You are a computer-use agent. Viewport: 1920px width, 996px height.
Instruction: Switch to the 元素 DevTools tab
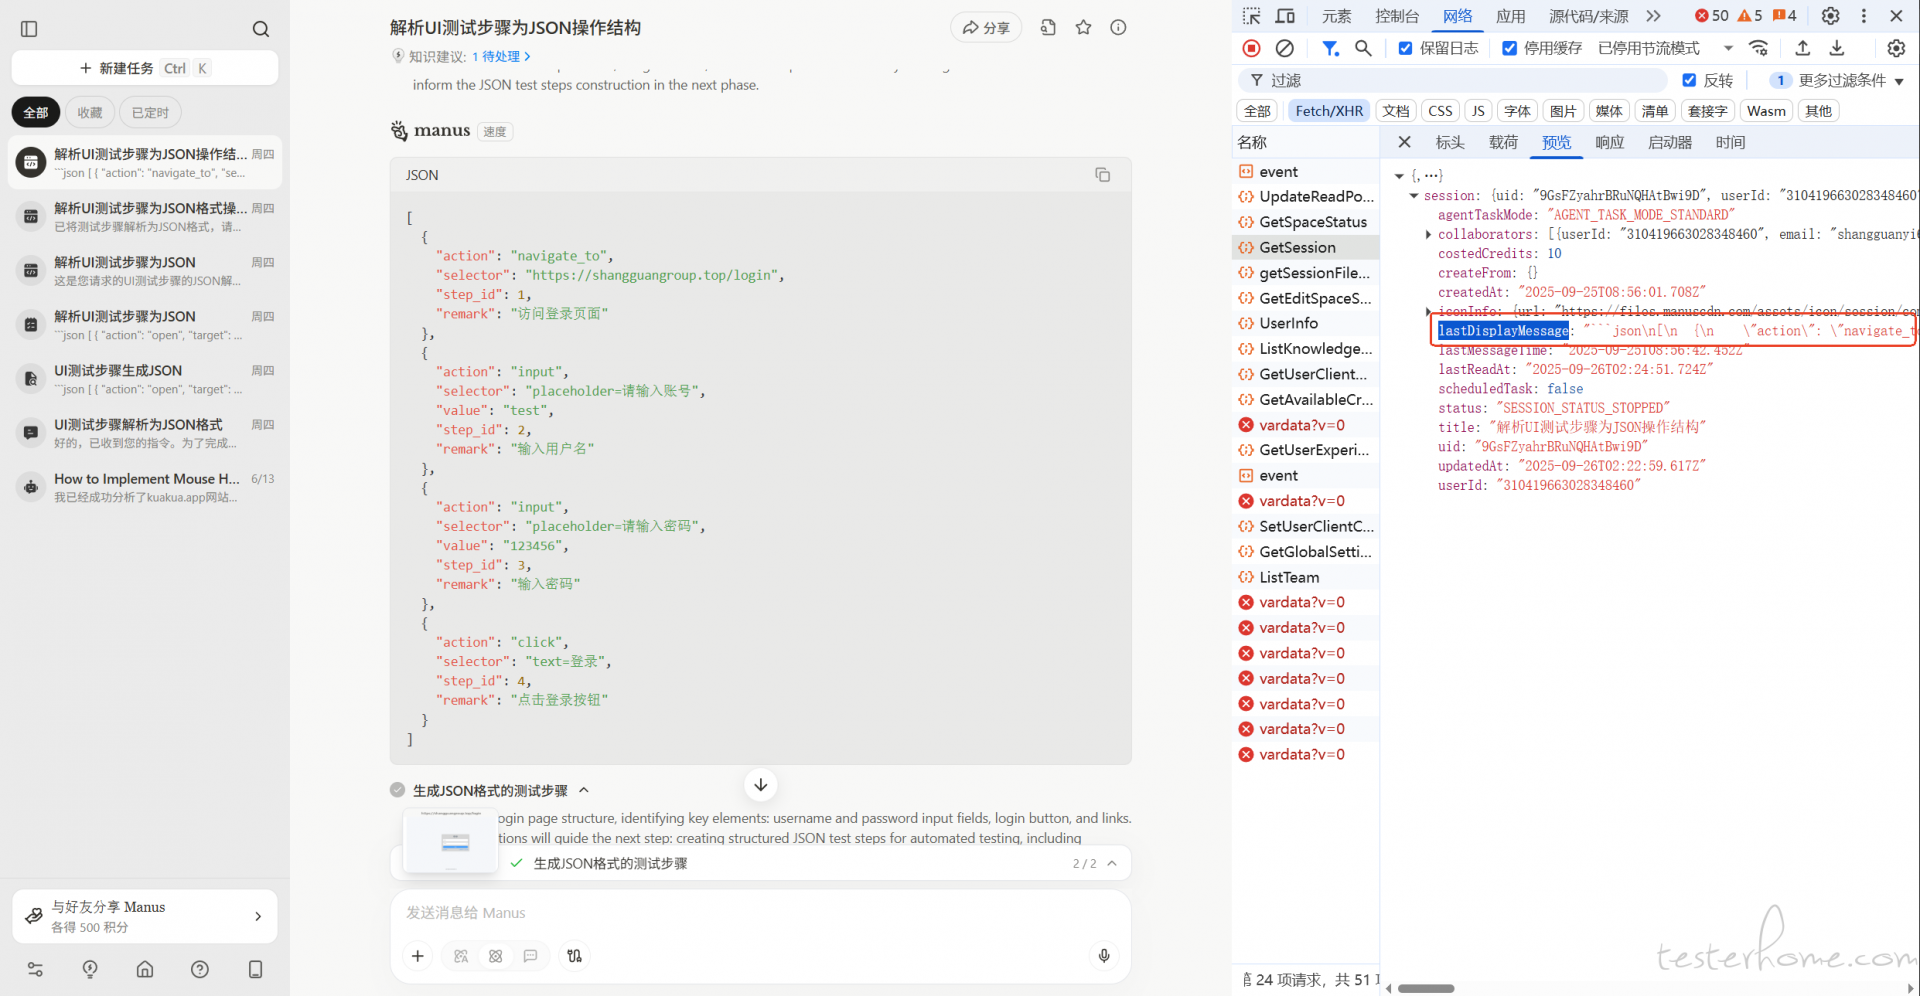[x=1336, y=16]
